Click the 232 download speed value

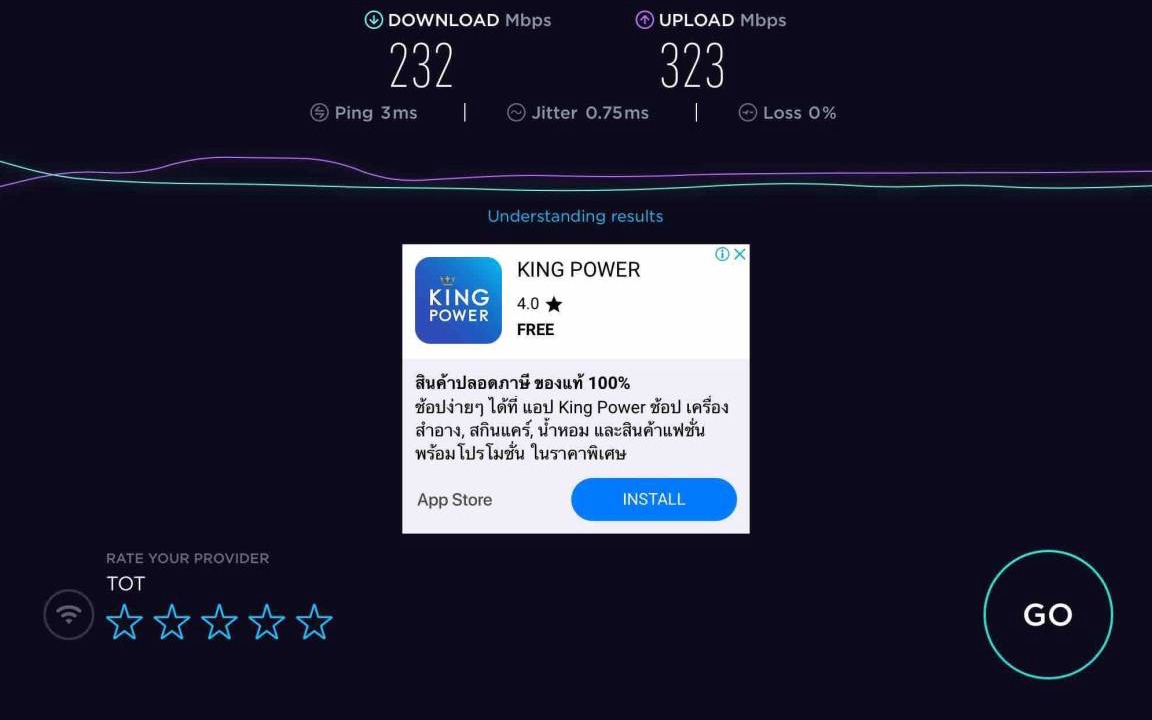[x=422, y=65]
